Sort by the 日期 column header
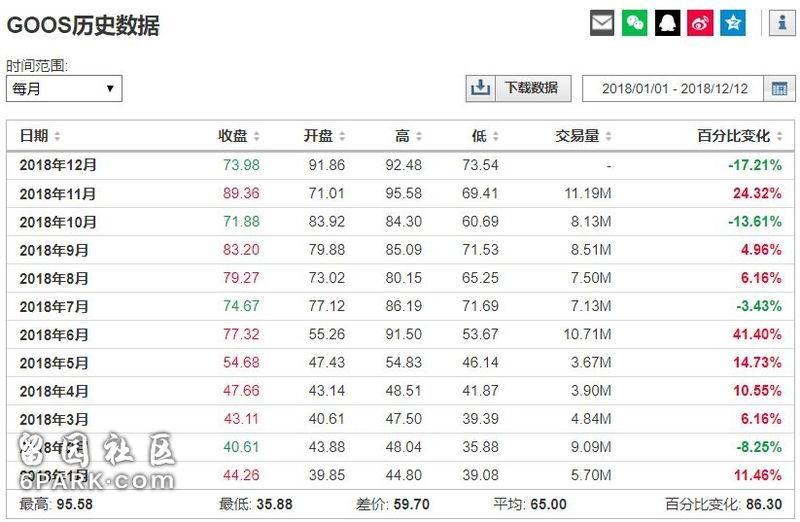 tap(40, 136)
